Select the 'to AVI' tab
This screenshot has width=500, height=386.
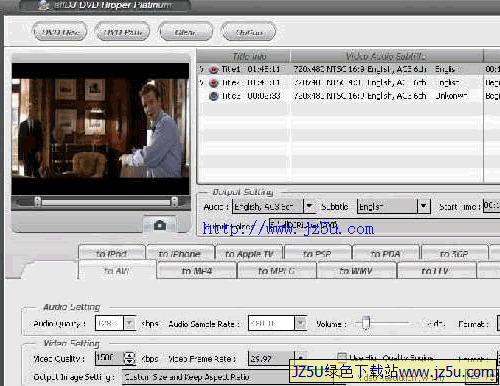pyautogui.click(x=117, y=270)
